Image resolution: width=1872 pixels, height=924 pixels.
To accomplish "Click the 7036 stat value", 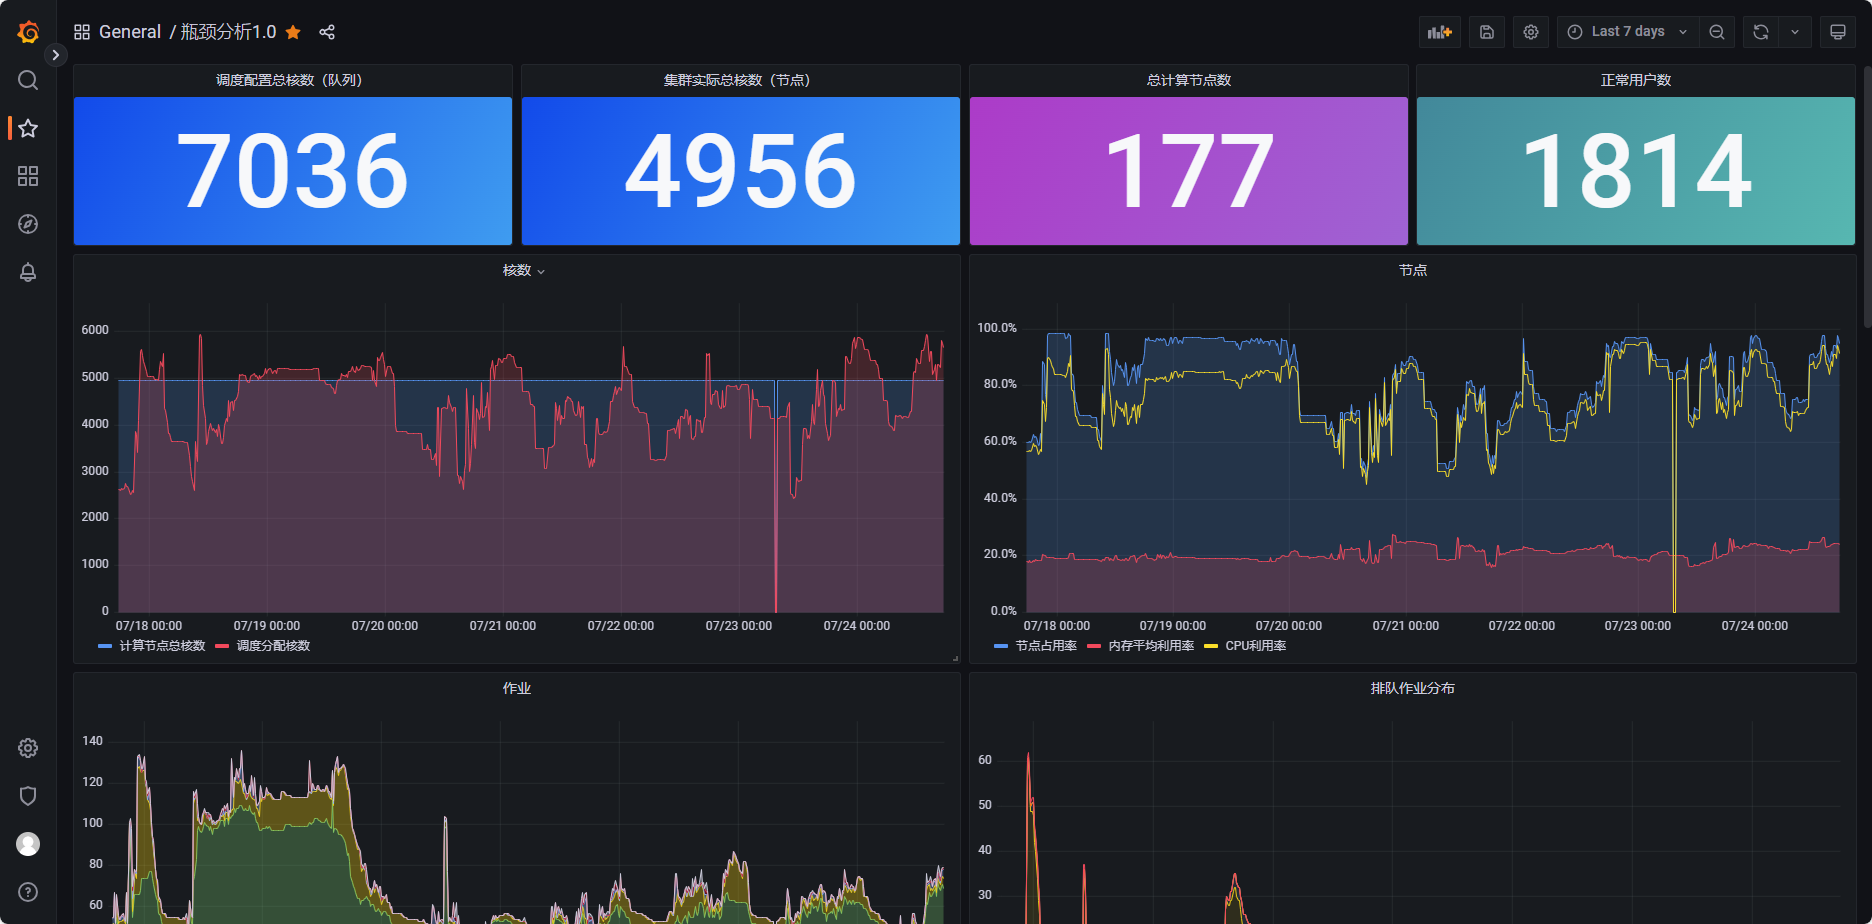I will point(293,172).
